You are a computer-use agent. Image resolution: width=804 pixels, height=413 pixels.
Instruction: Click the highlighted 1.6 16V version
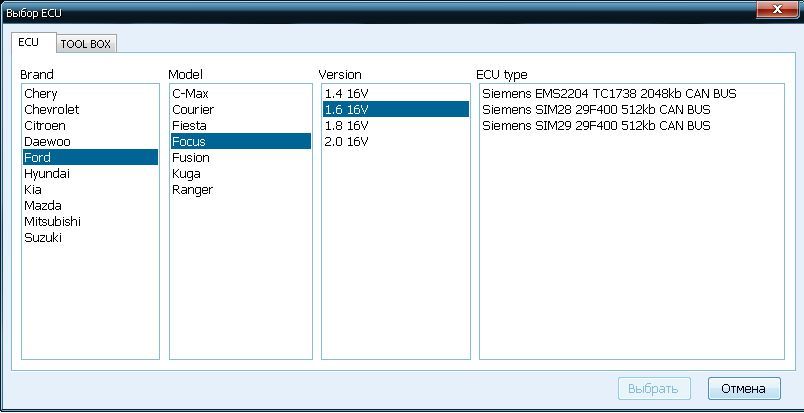[396, 109]
